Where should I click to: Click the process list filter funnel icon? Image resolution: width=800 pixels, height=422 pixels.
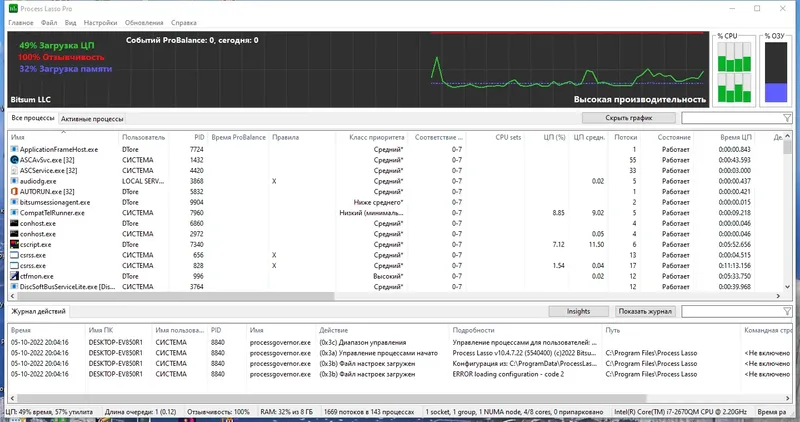787,118
